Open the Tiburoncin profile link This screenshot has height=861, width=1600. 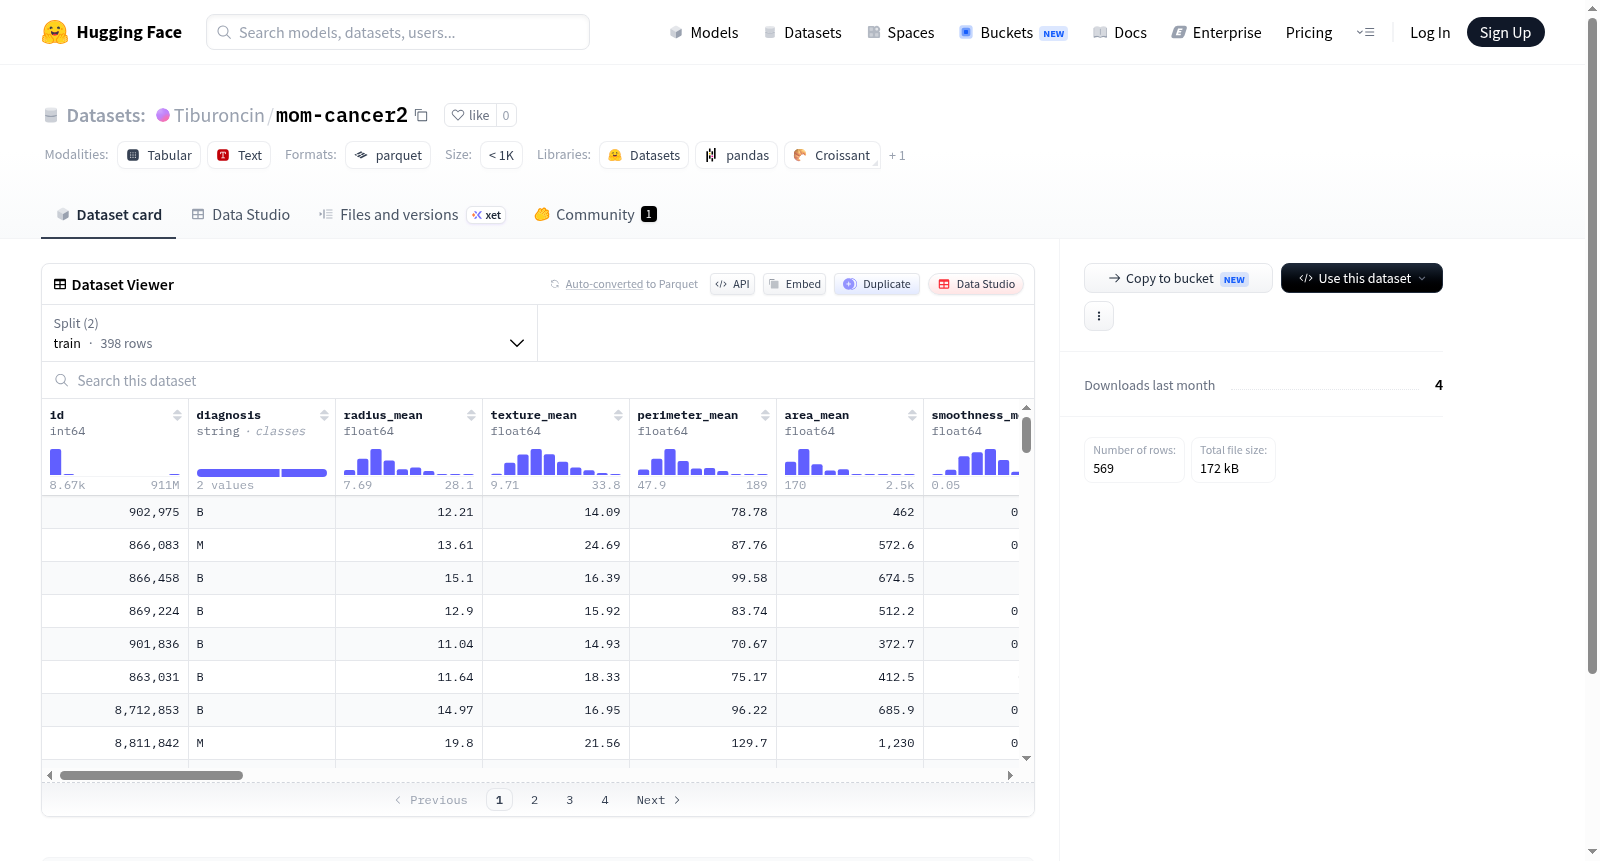tap(219, 115)
